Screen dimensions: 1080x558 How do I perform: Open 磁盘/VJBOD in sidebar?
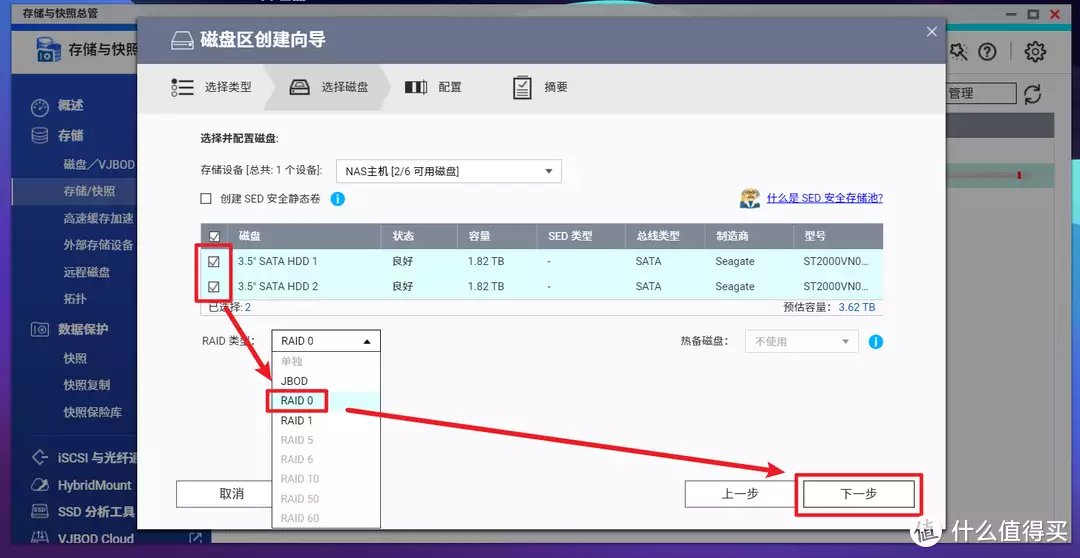click(x=98, y=165)
